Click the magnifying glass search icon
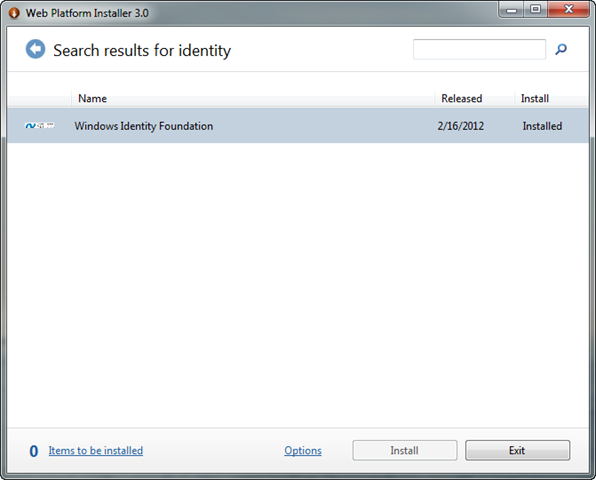Viewport: 596px width, 480px height. coord(561,49)
